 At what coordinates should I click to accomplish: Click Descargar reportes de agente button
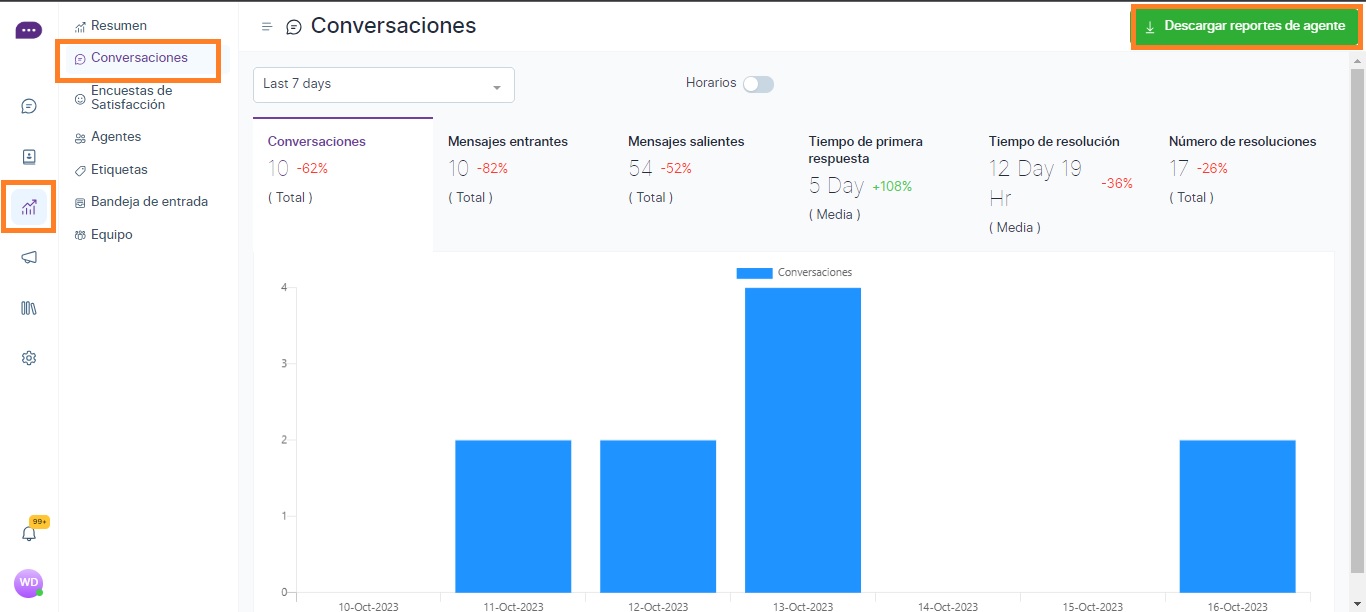pyautogui.click(x=1245, y=27)
